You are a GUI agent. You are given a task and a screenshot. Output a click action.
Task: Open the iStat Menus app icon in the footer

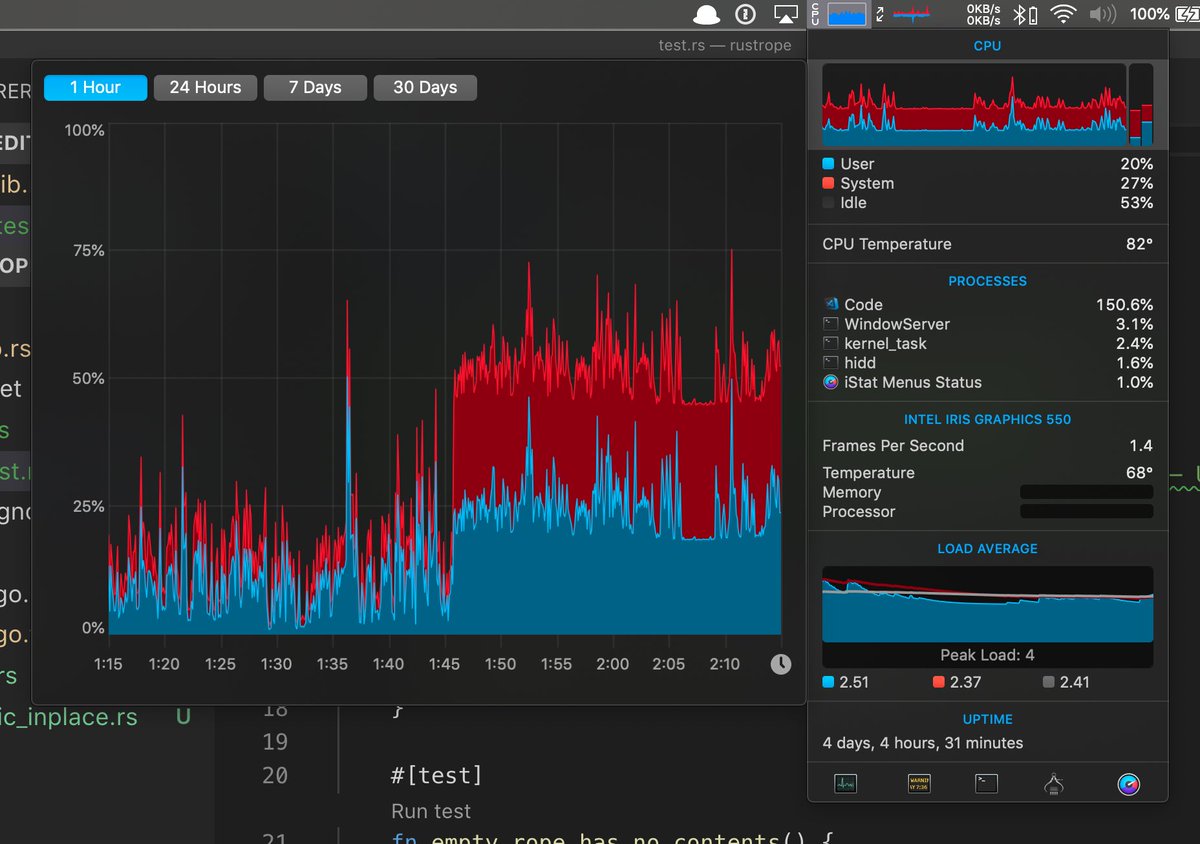(1129, 784)
